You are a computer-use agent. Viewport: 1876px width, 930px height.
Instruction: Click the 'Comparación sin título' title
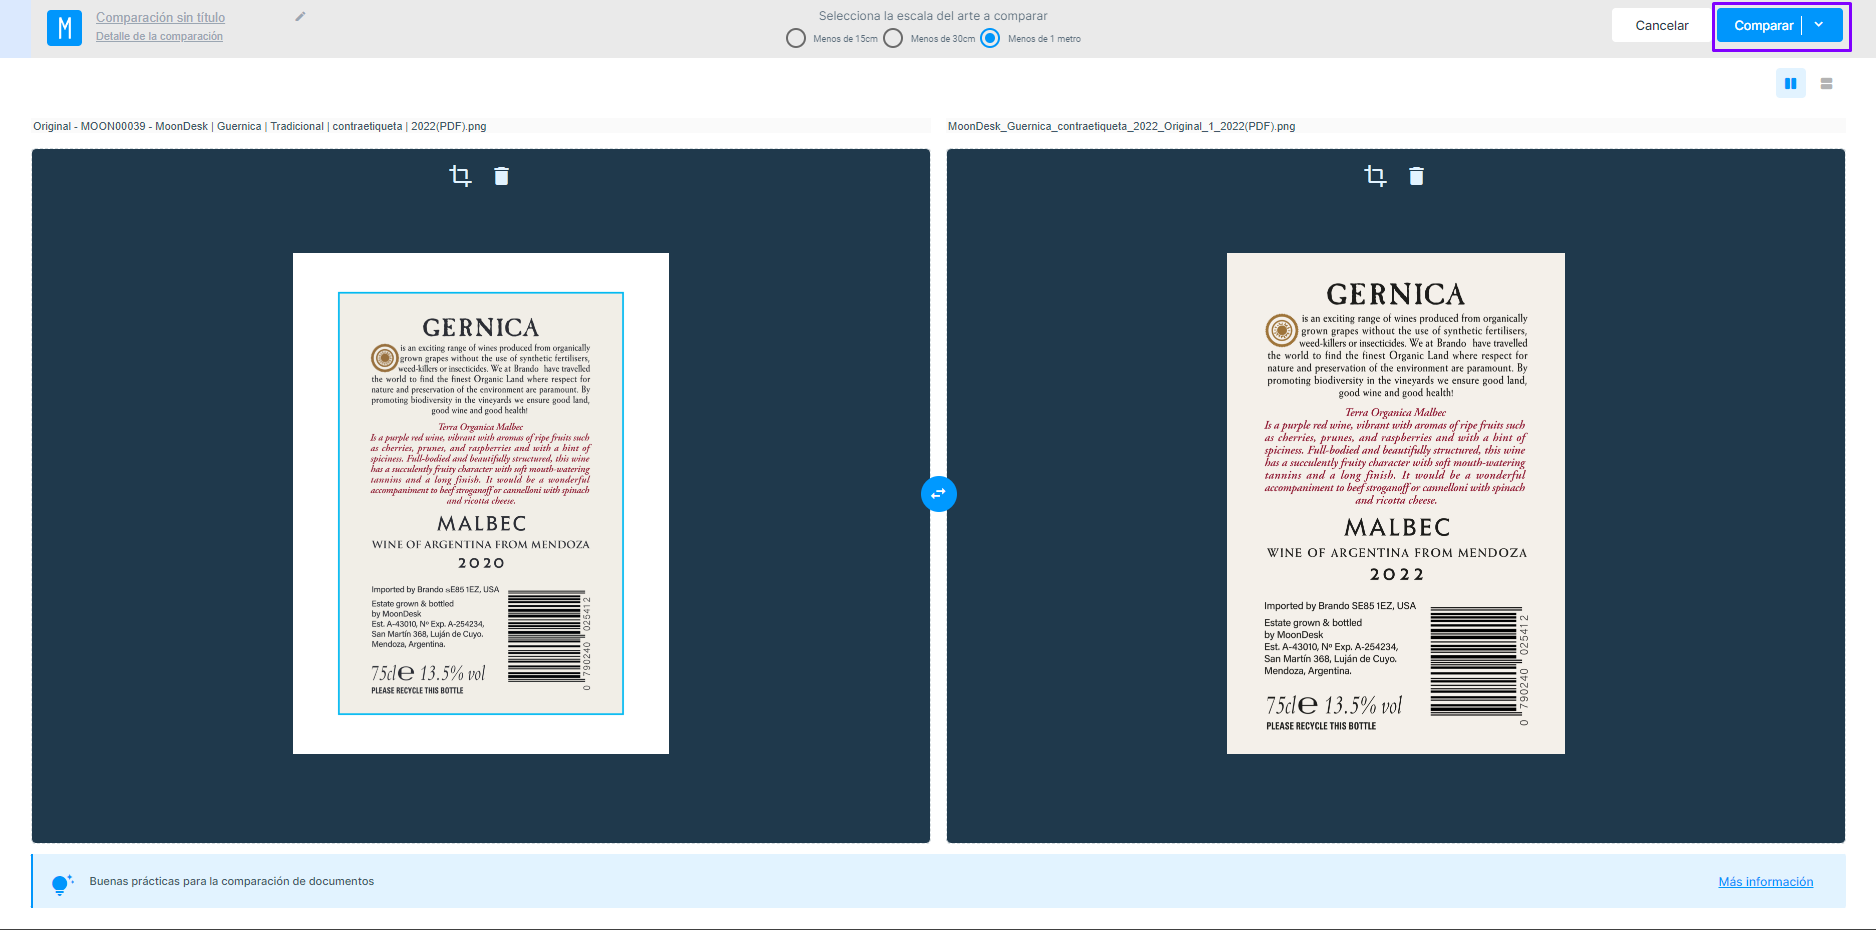[160, 17]
